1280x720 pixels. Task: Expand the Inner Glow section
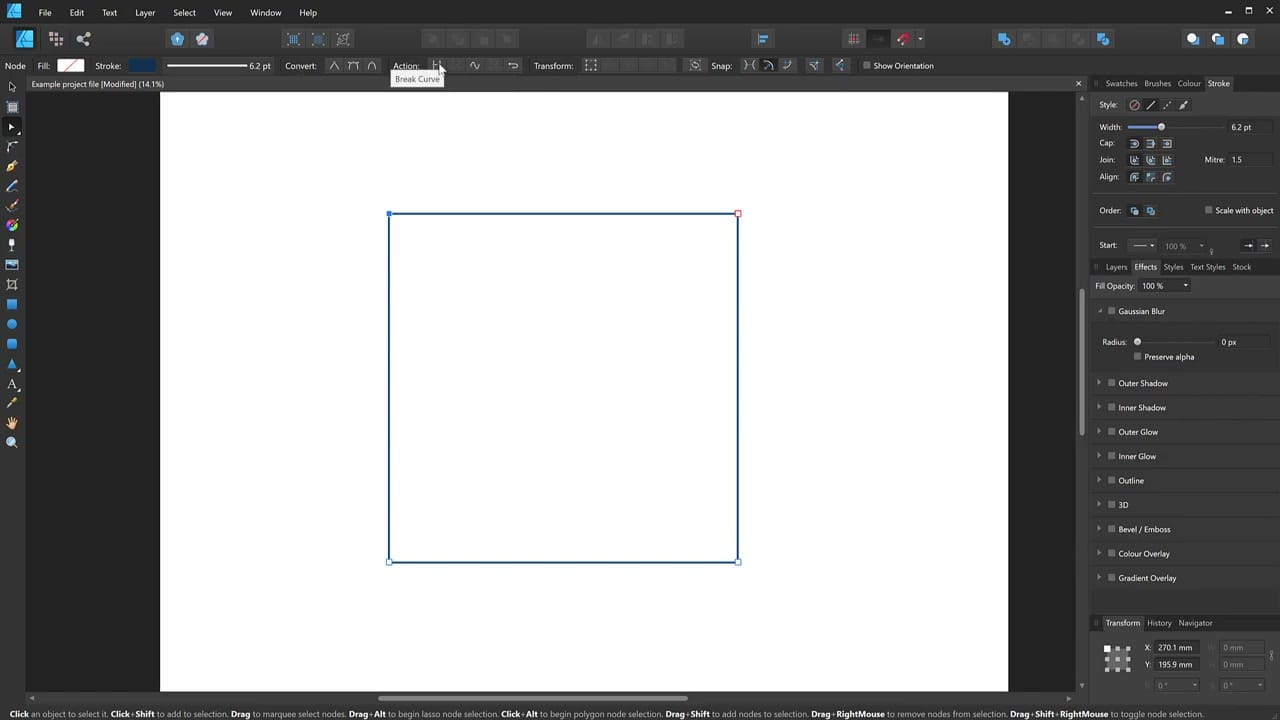click(x=1099, y=456)
